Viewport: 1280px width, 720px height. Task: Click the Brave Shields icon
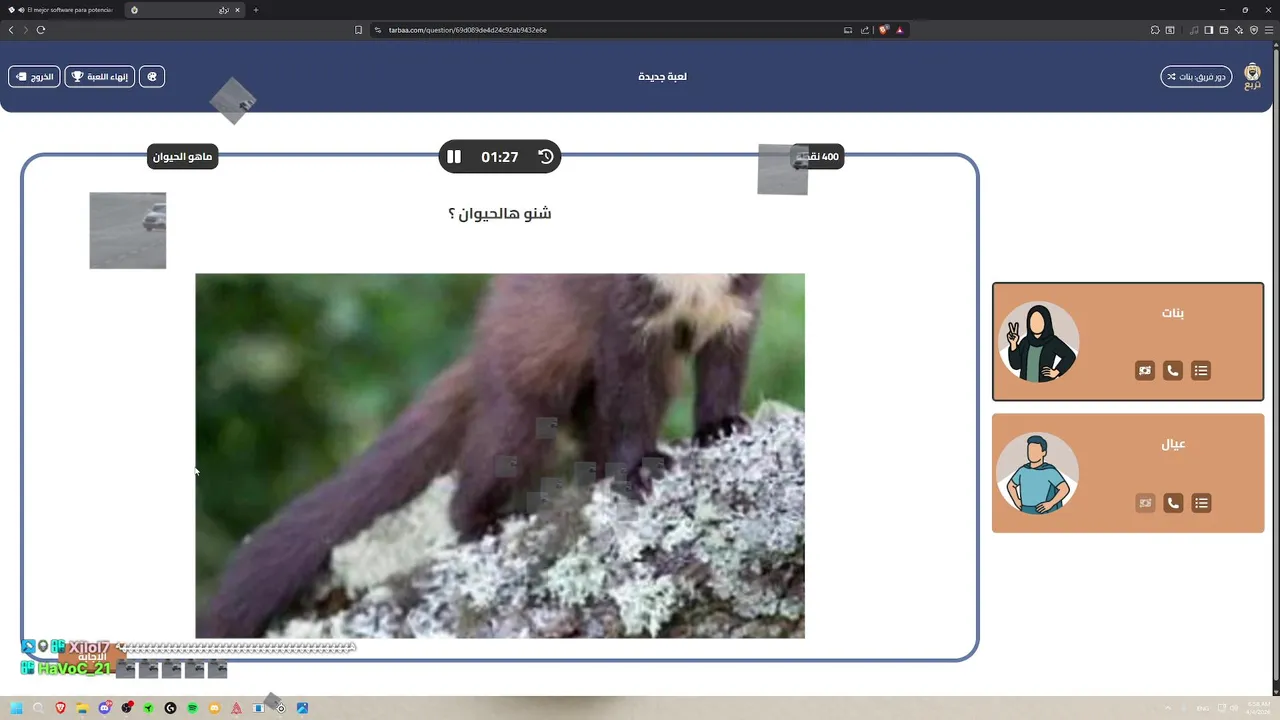883,30
